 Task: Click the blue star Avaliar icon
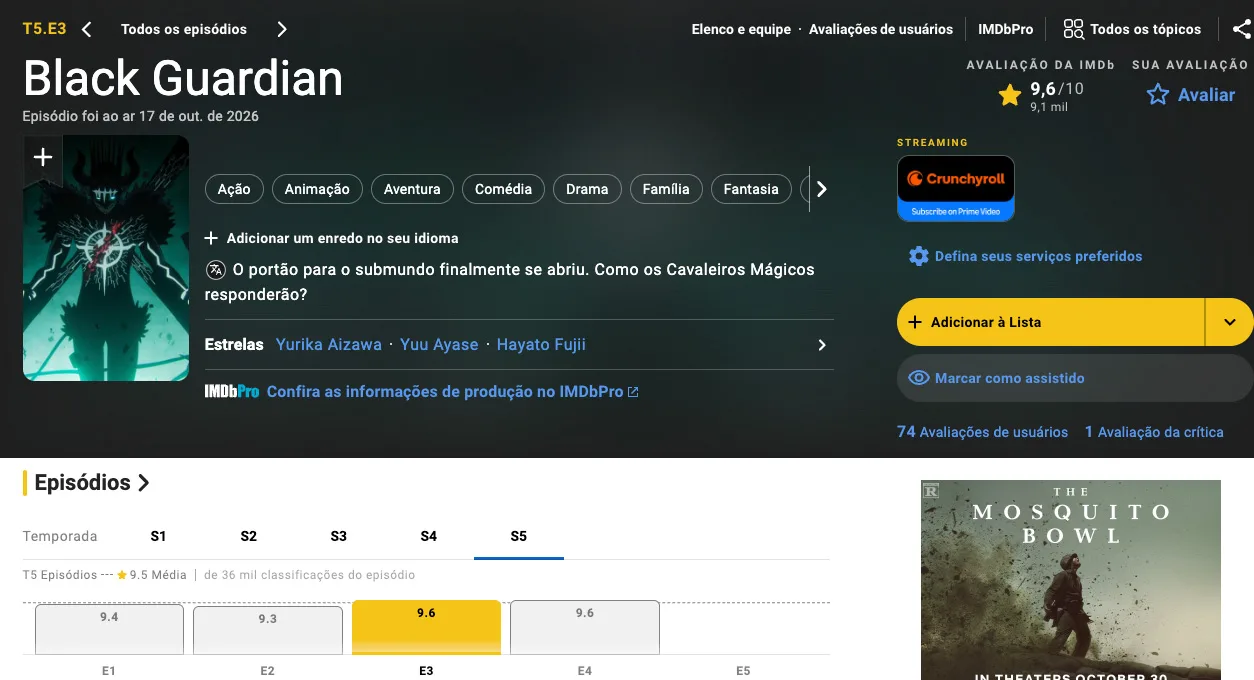1158,95
